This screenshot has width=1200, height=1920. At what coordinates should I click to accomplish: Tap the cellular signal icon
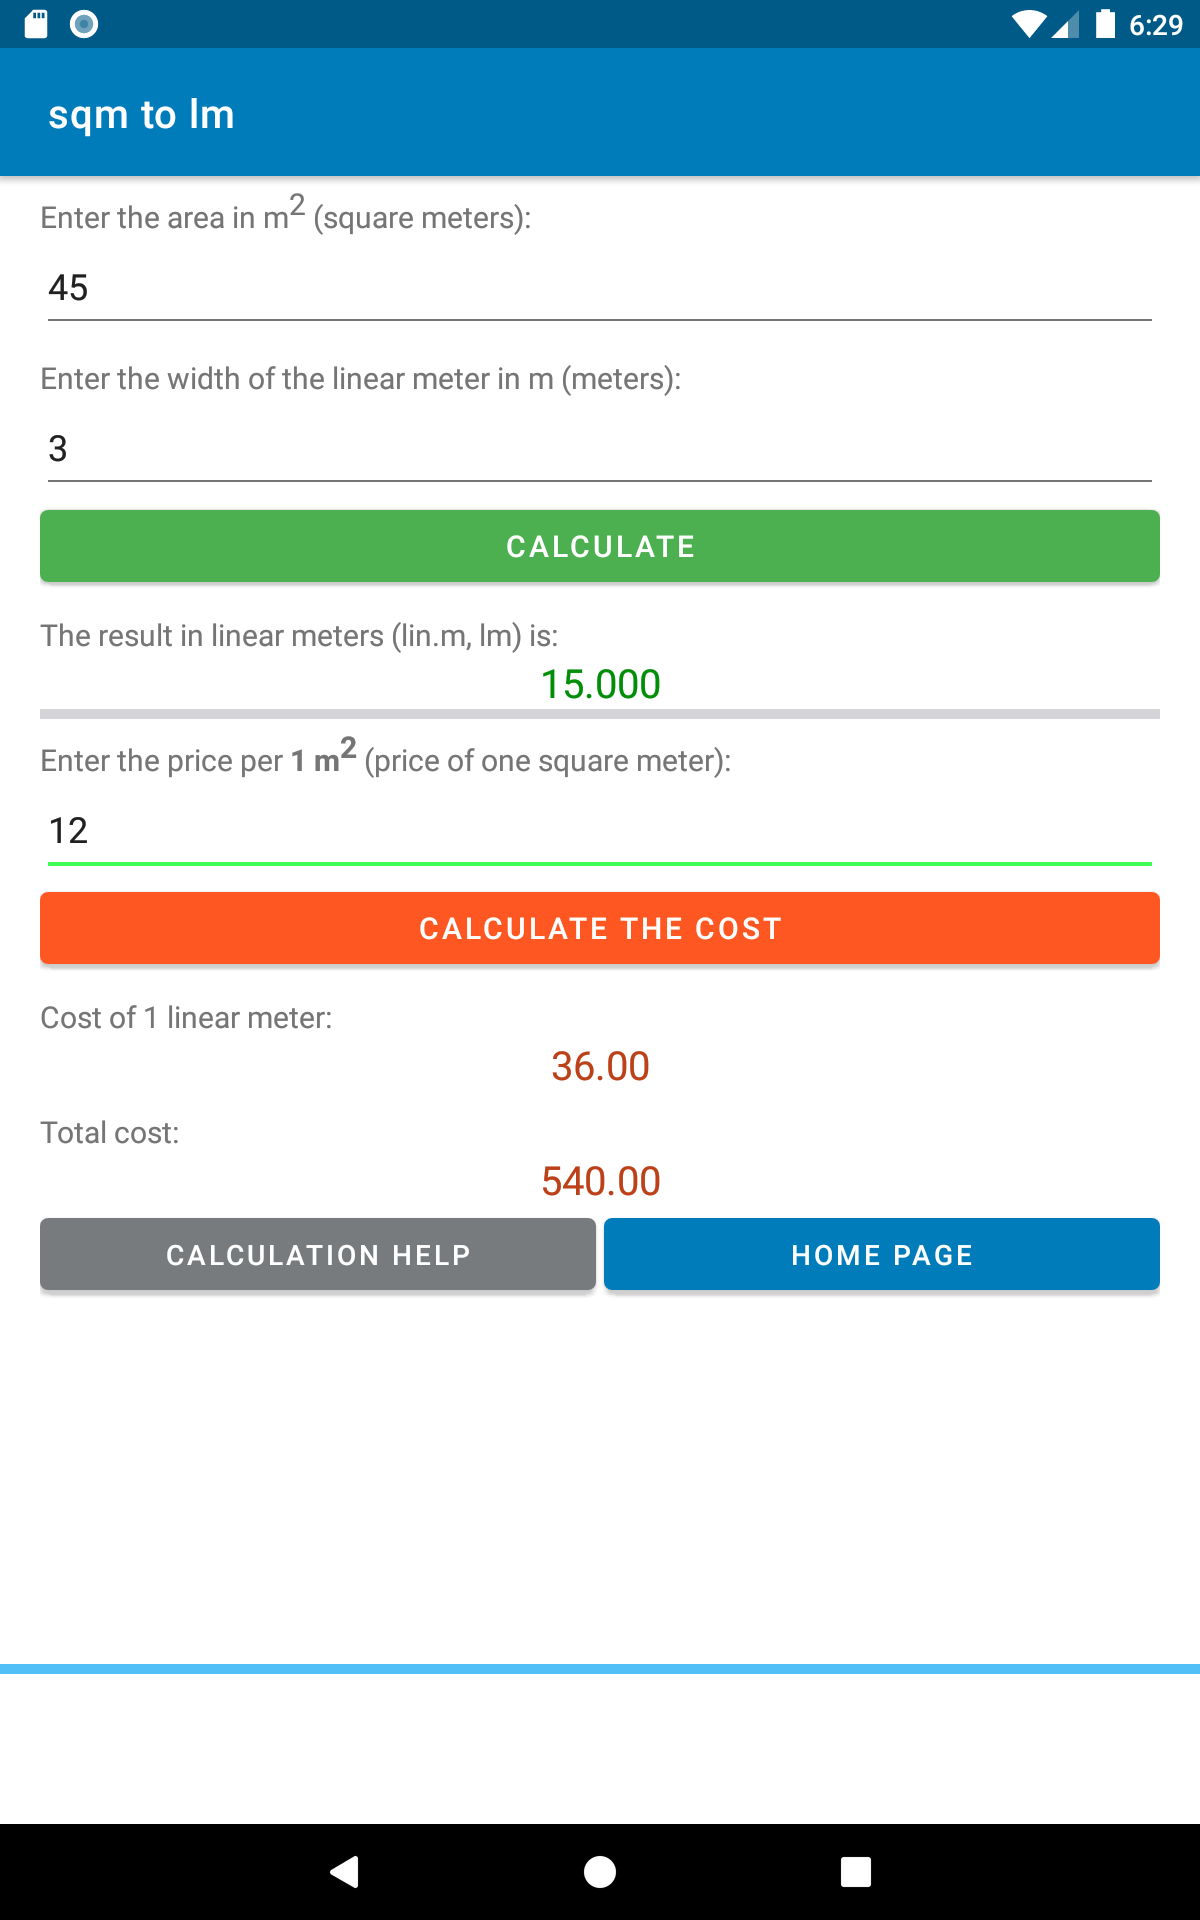click(1066, 24)
